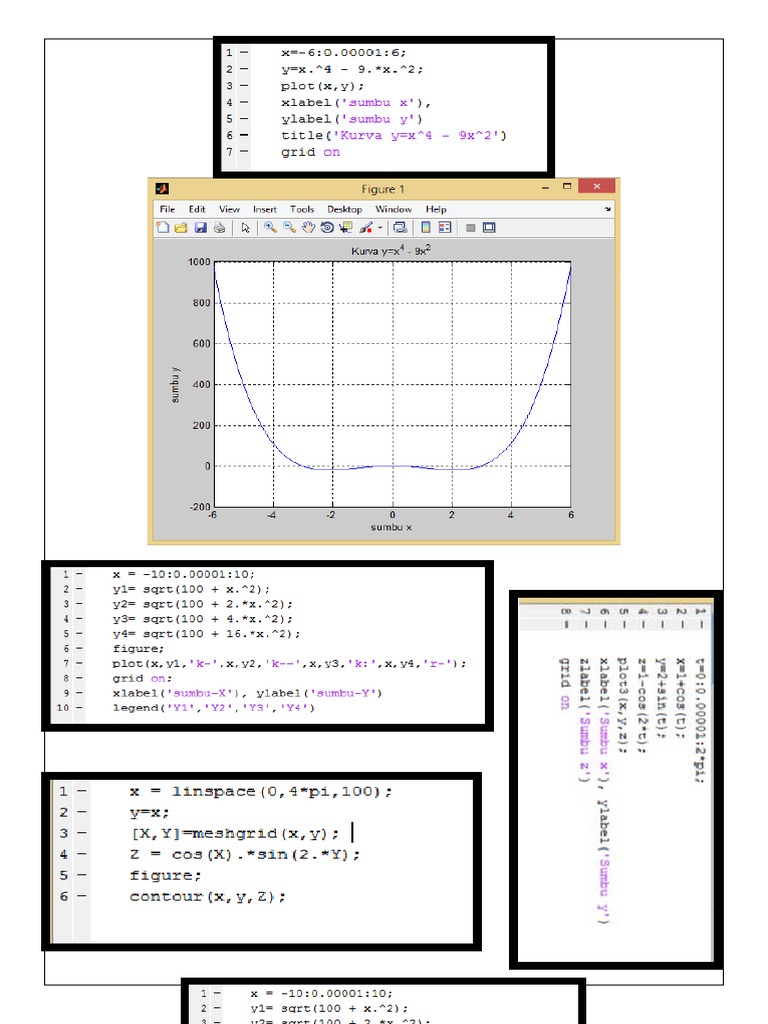Viewport: 768px width, 1024px height.
Task: Click the MATLAB logo in Figure 1 title bar
Action: (x=162, y=189)
